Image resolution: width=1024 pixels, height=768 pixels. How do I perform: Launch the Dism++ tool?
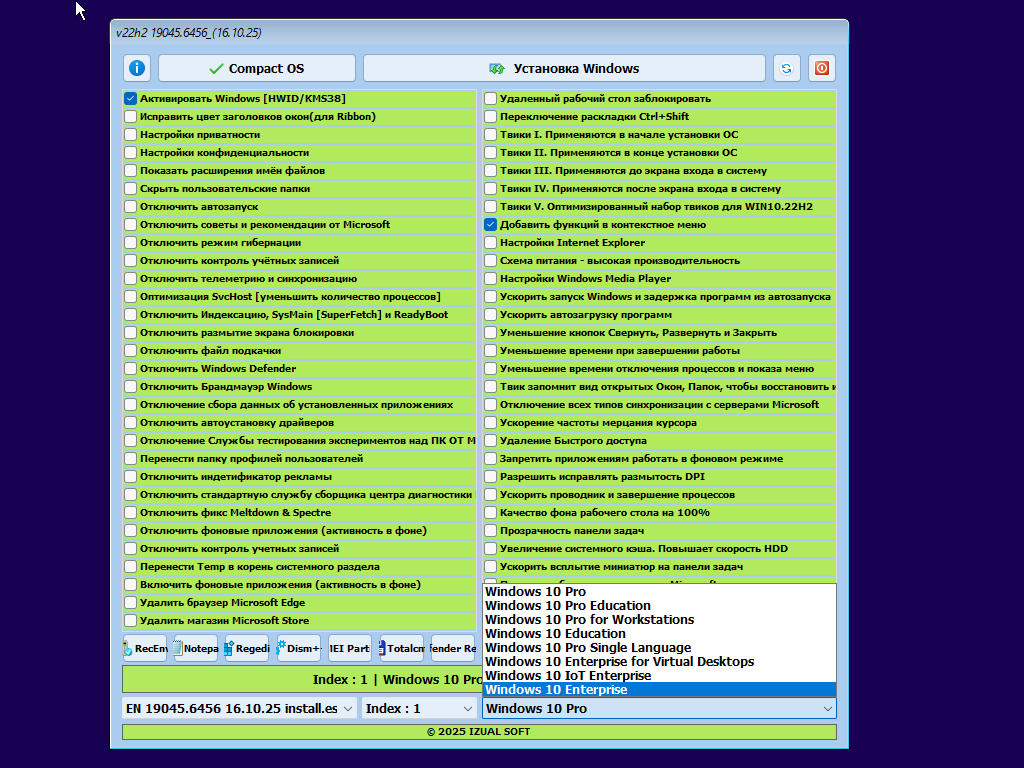[x=299, y=648]
